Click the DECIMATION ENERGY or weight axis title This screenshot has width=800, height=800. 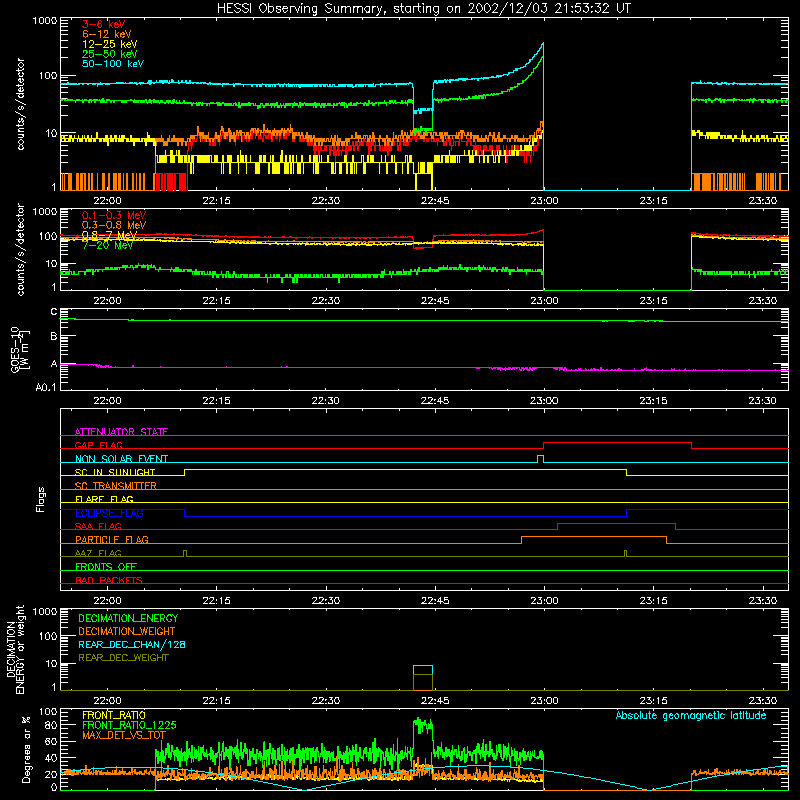[15, 649]
